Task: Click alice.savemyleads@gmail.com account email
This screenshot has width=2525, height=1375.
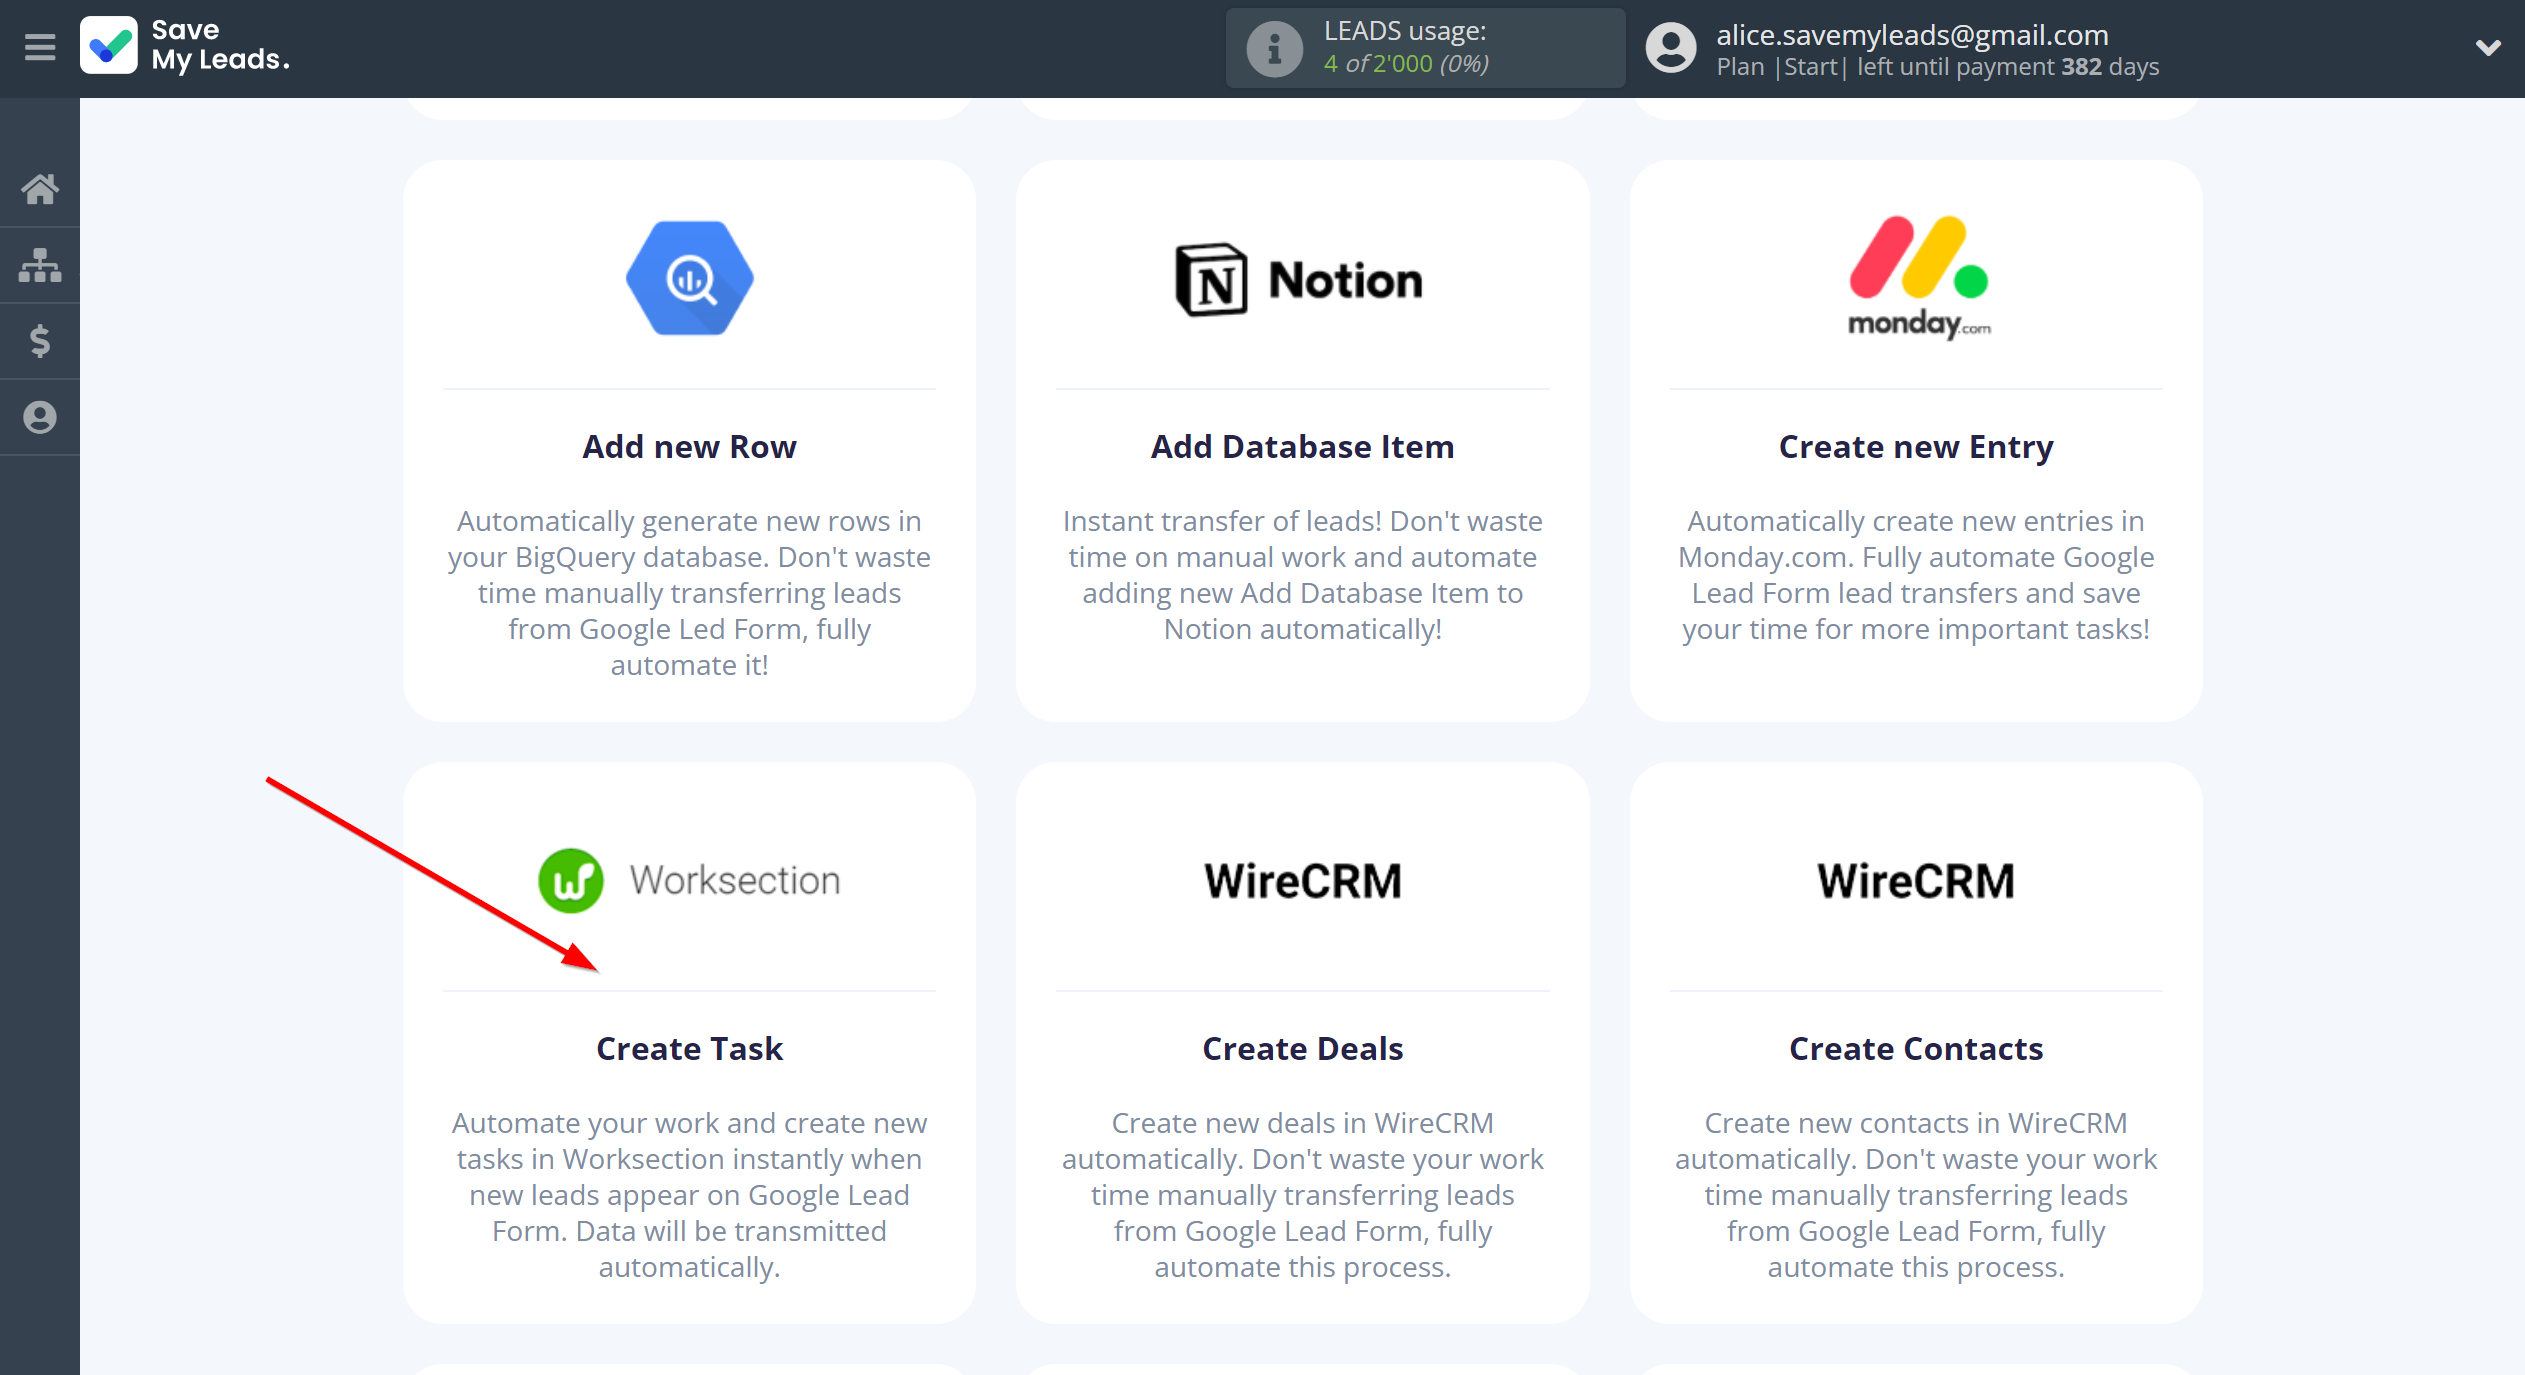Action: tap(1912, 35)
